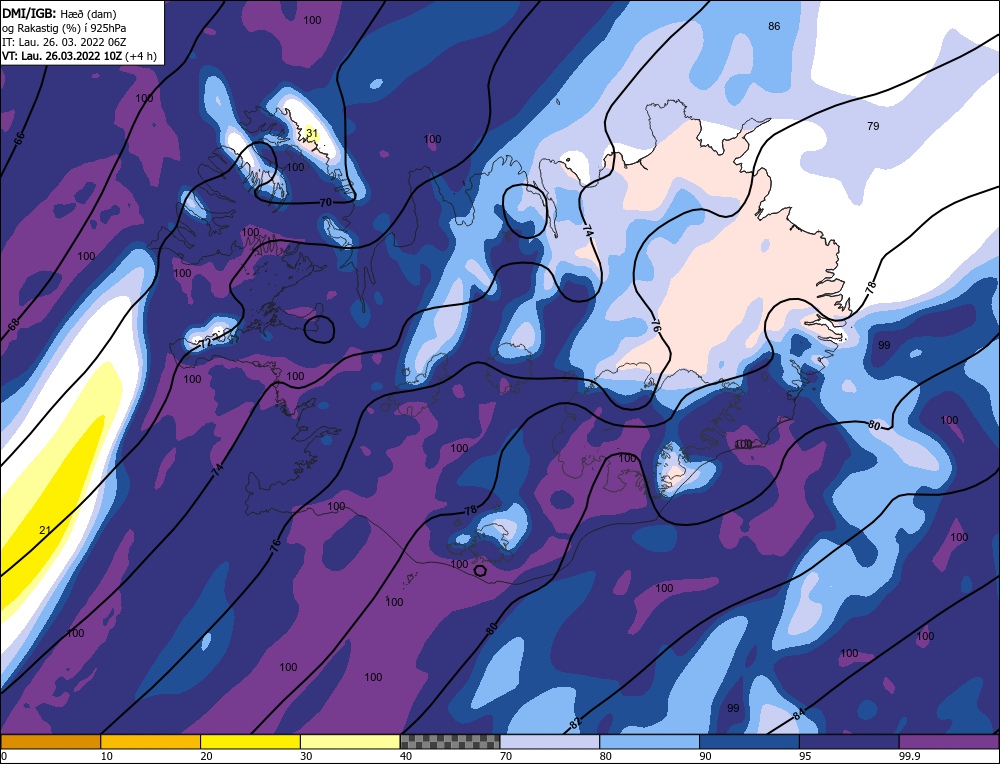
Task: Click the '90' tick on the color scale
Action: click(x=706, y=756)
